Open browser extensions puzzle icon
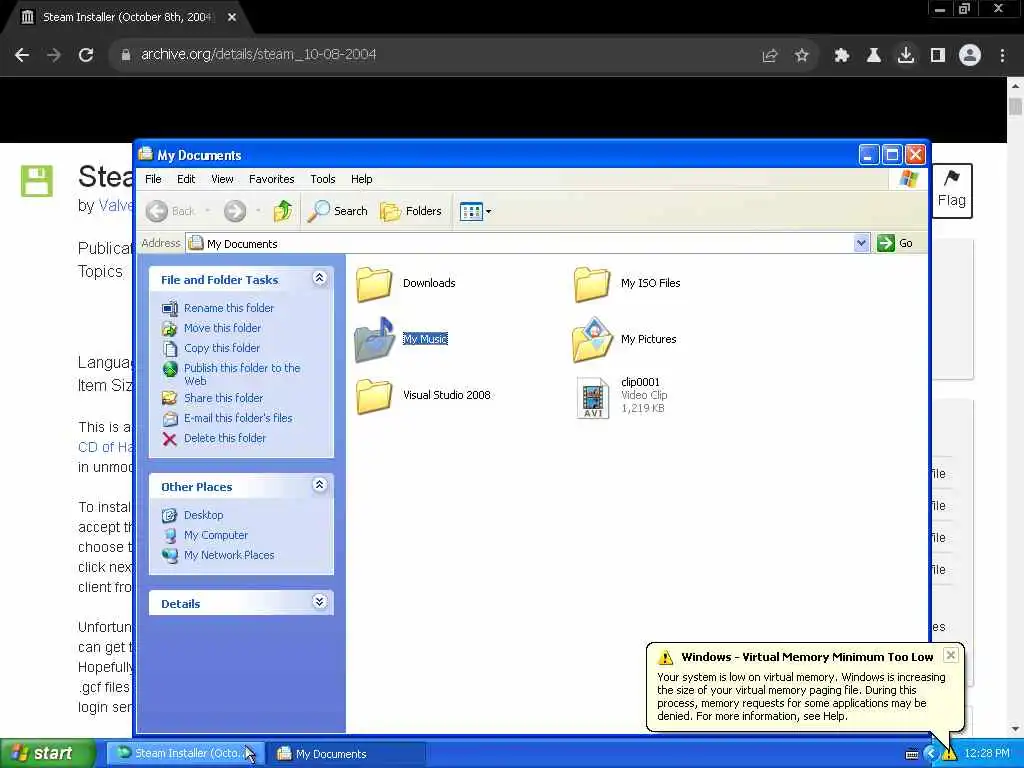Image resolution: width=1024 pixels, height=768 pixels. (841, 55)
